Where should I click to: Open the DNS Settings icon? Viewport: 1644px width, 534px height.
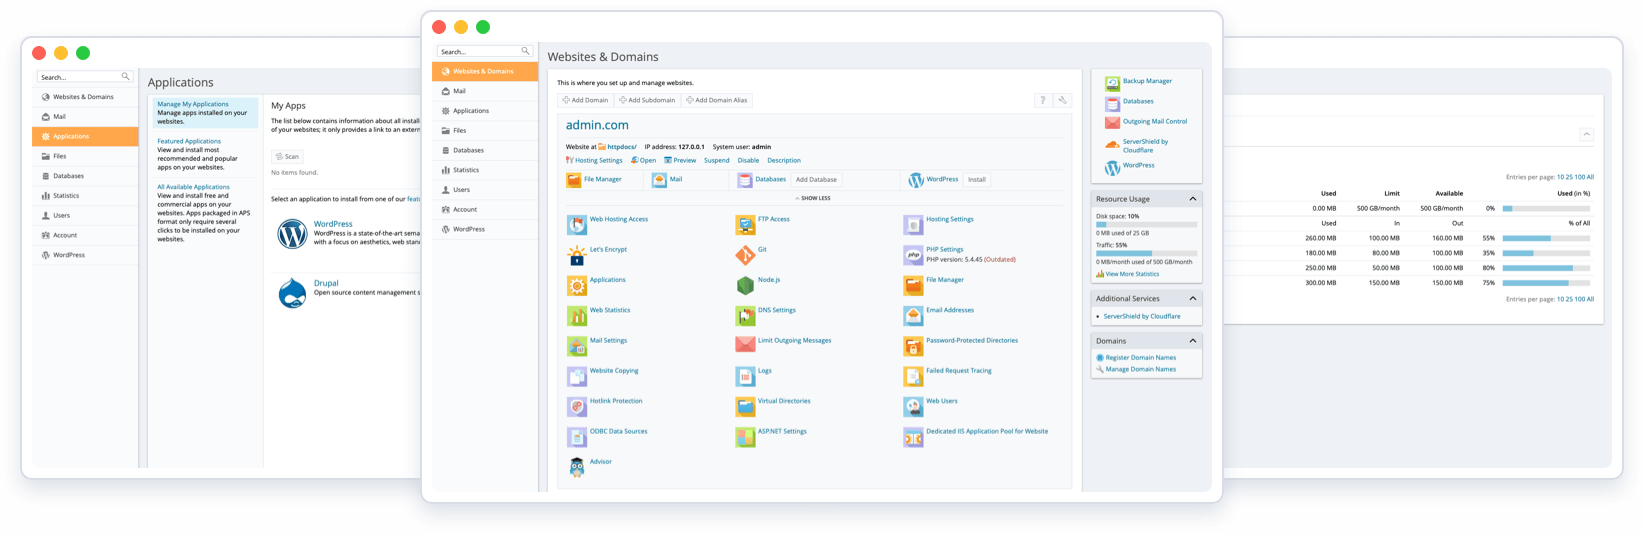[x=745, y=316]
